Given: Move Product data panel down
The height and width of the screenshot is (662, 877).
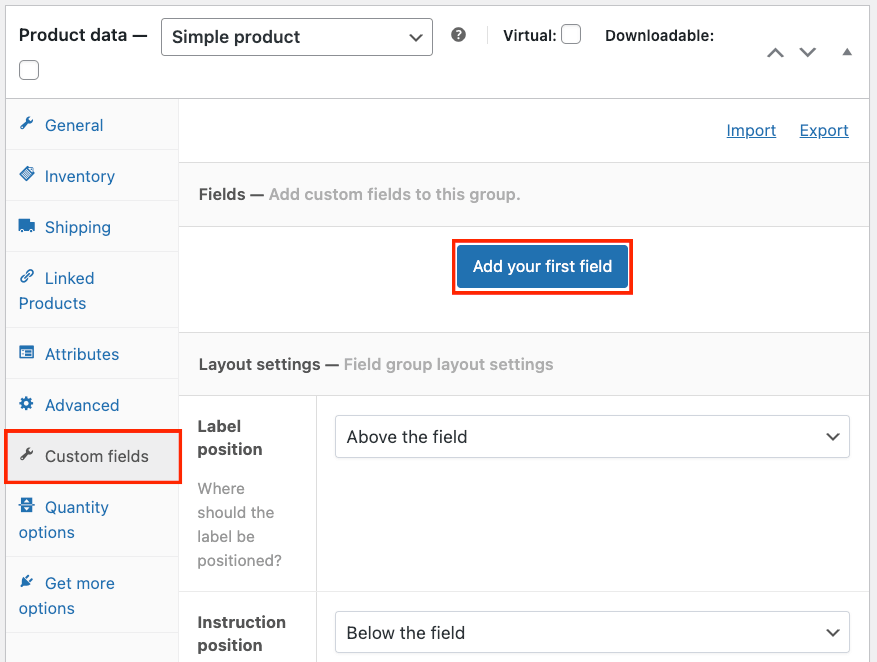Looking at the screenshot, I should click(808, 53).
